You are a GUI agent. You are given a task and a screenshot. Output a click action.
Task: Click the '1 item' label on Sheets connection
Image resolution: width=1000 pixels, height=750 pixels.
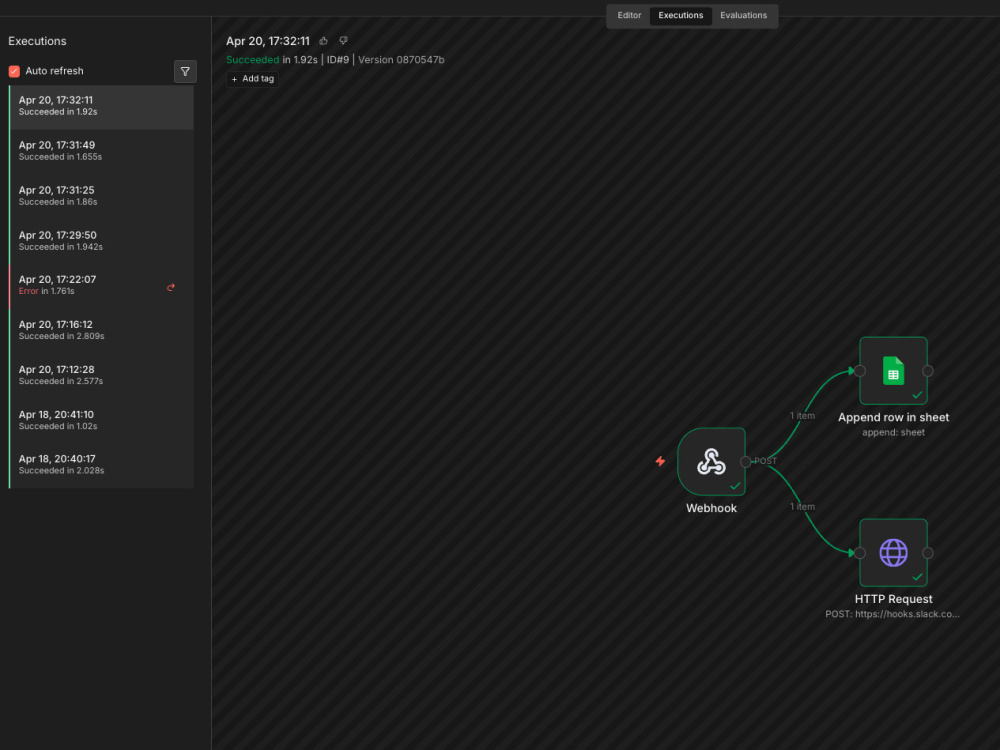(x=802, y=416)
